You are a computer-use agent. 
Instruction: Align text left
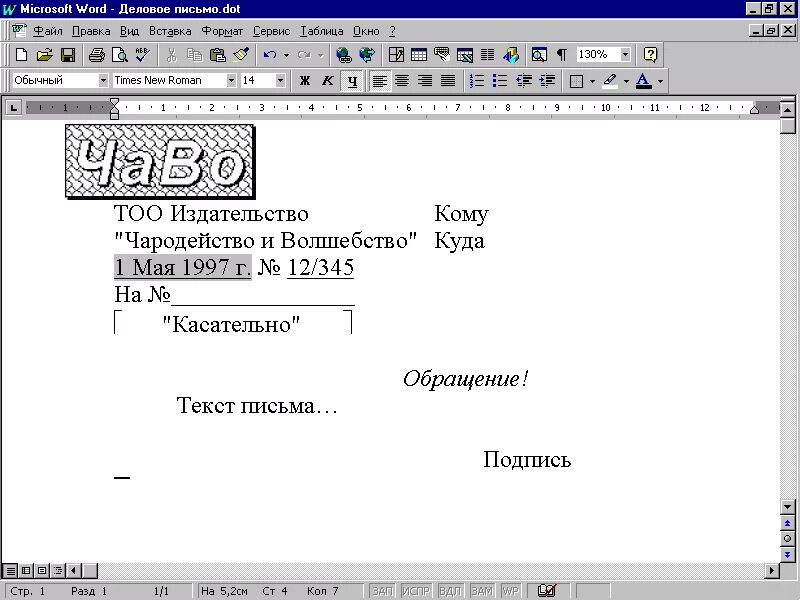click(379, 81)
